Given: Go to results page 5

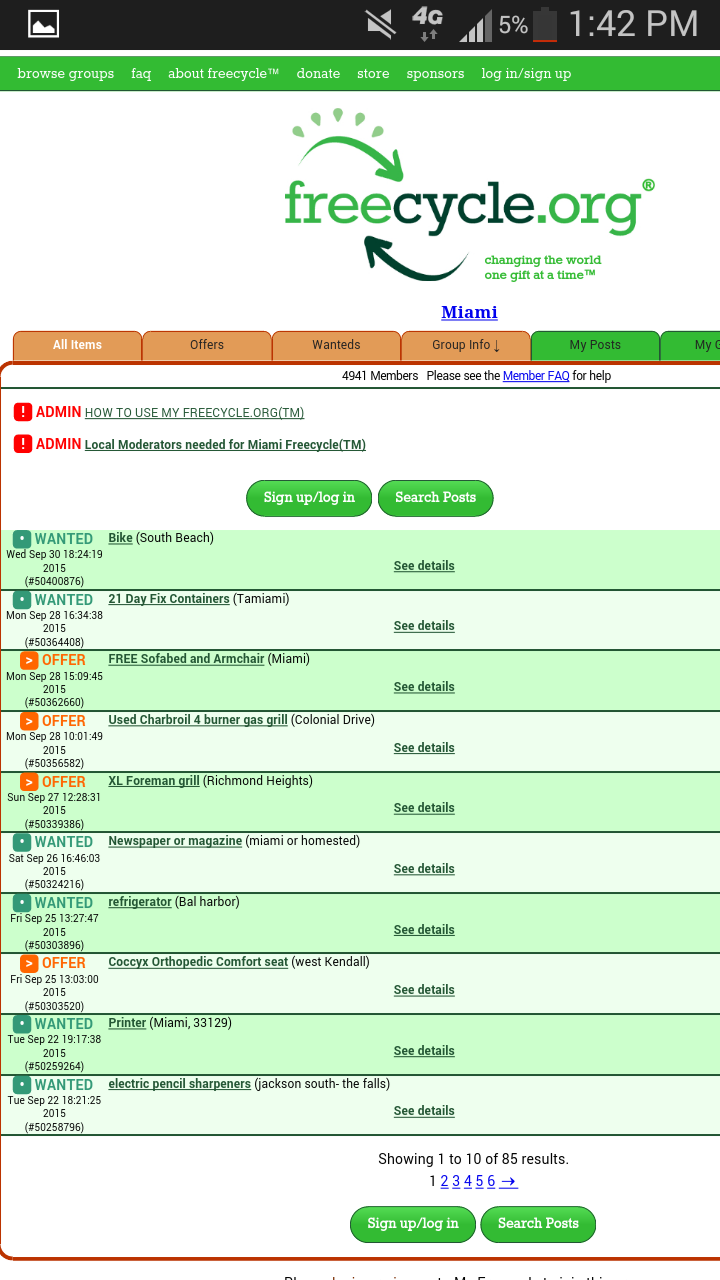Looking at the screenshot, I should (x=480, y=1181).
